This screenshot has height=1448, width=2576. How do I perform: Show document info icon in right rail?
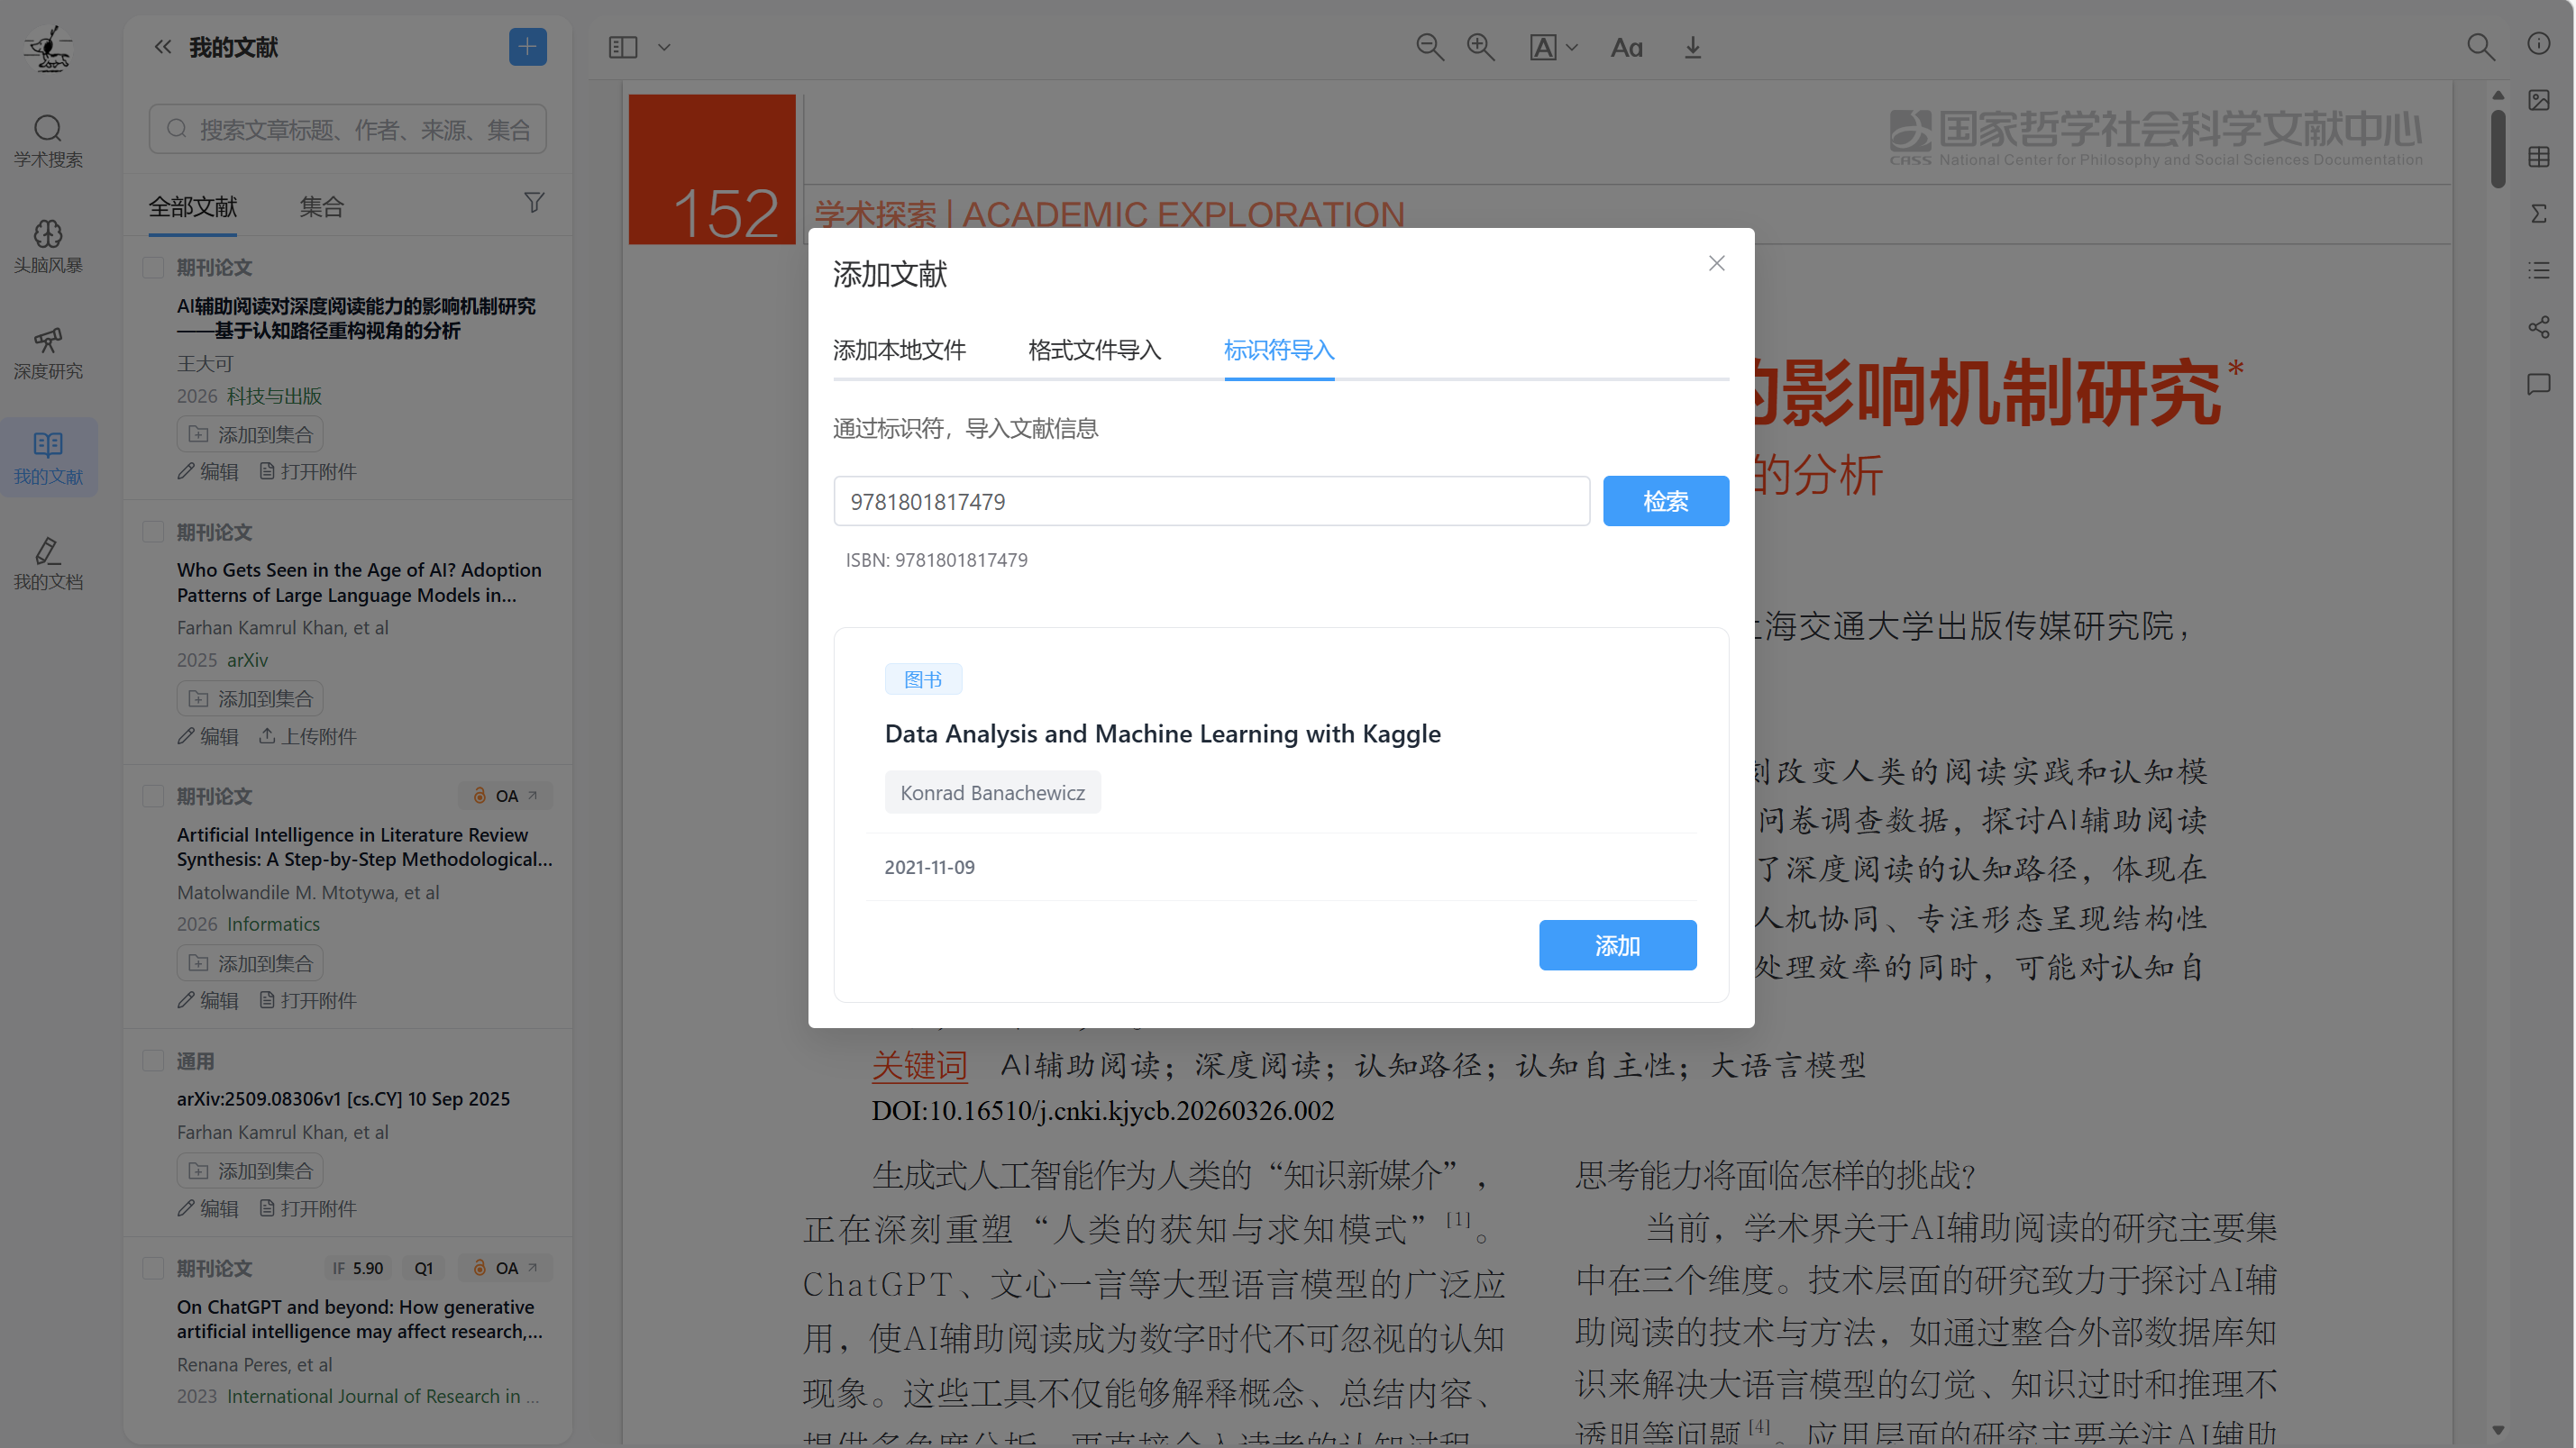[2538, 43]
